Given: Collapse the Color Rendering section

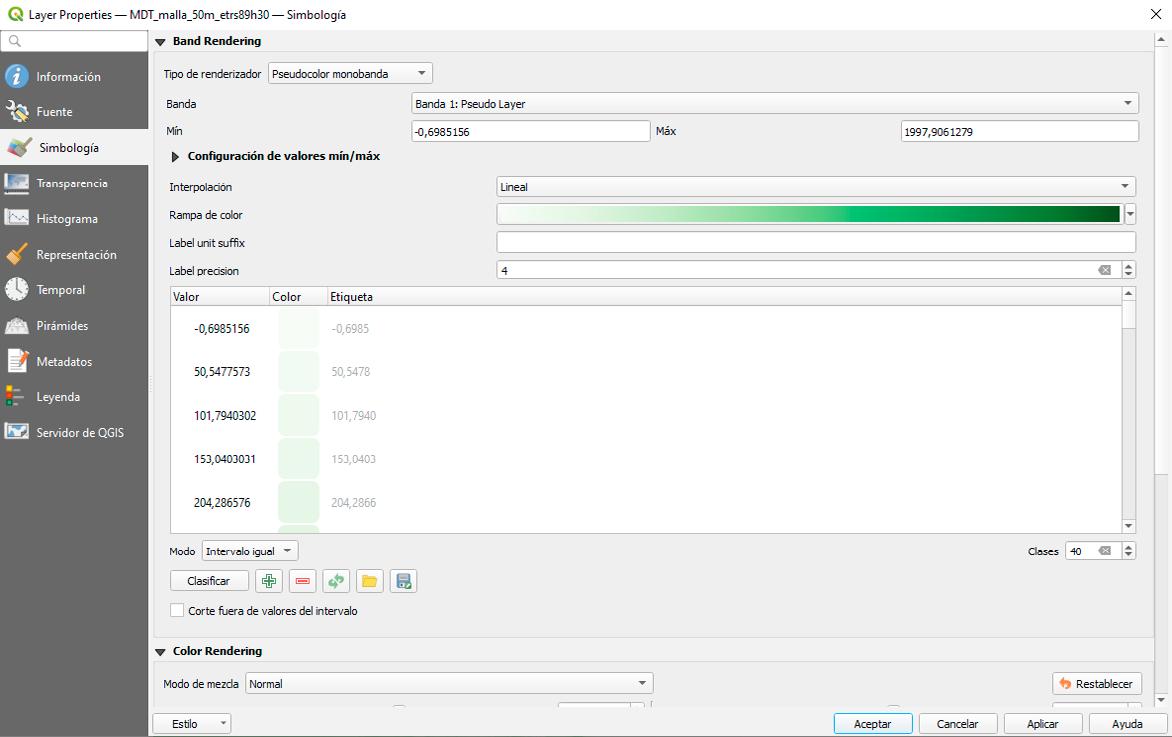Looking at the screenshot, I should point(160,652).
